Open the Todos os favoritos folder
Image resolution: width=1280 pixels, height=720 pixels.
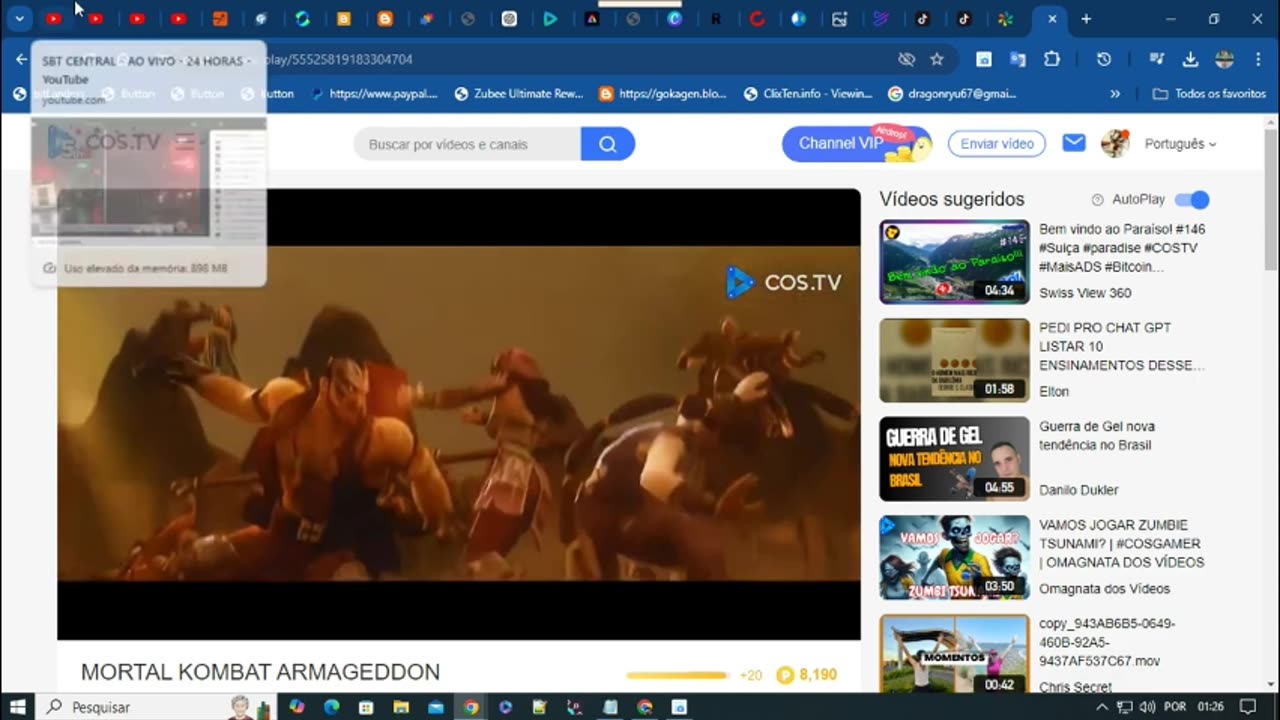pos(1209,93)
